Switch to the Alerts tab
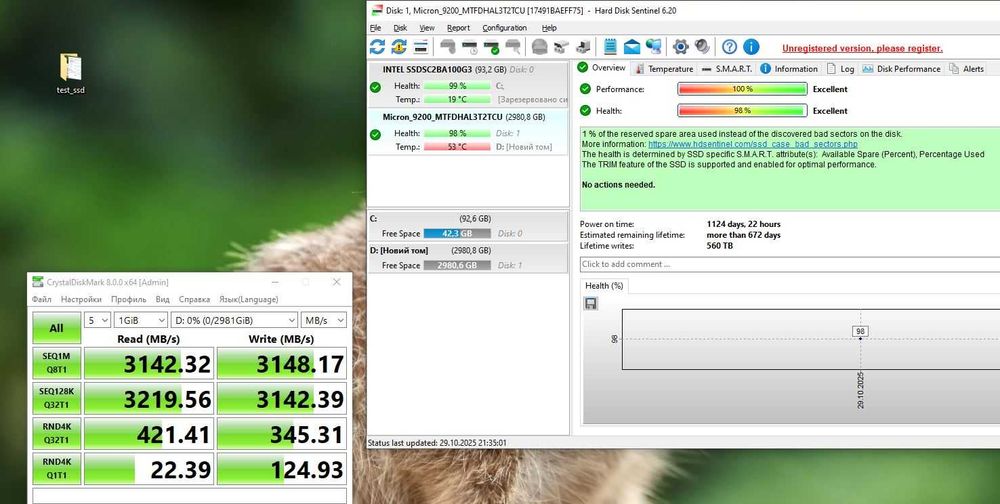The height and width of the screenshot is (504, 1000). click(x=967, y=69)
